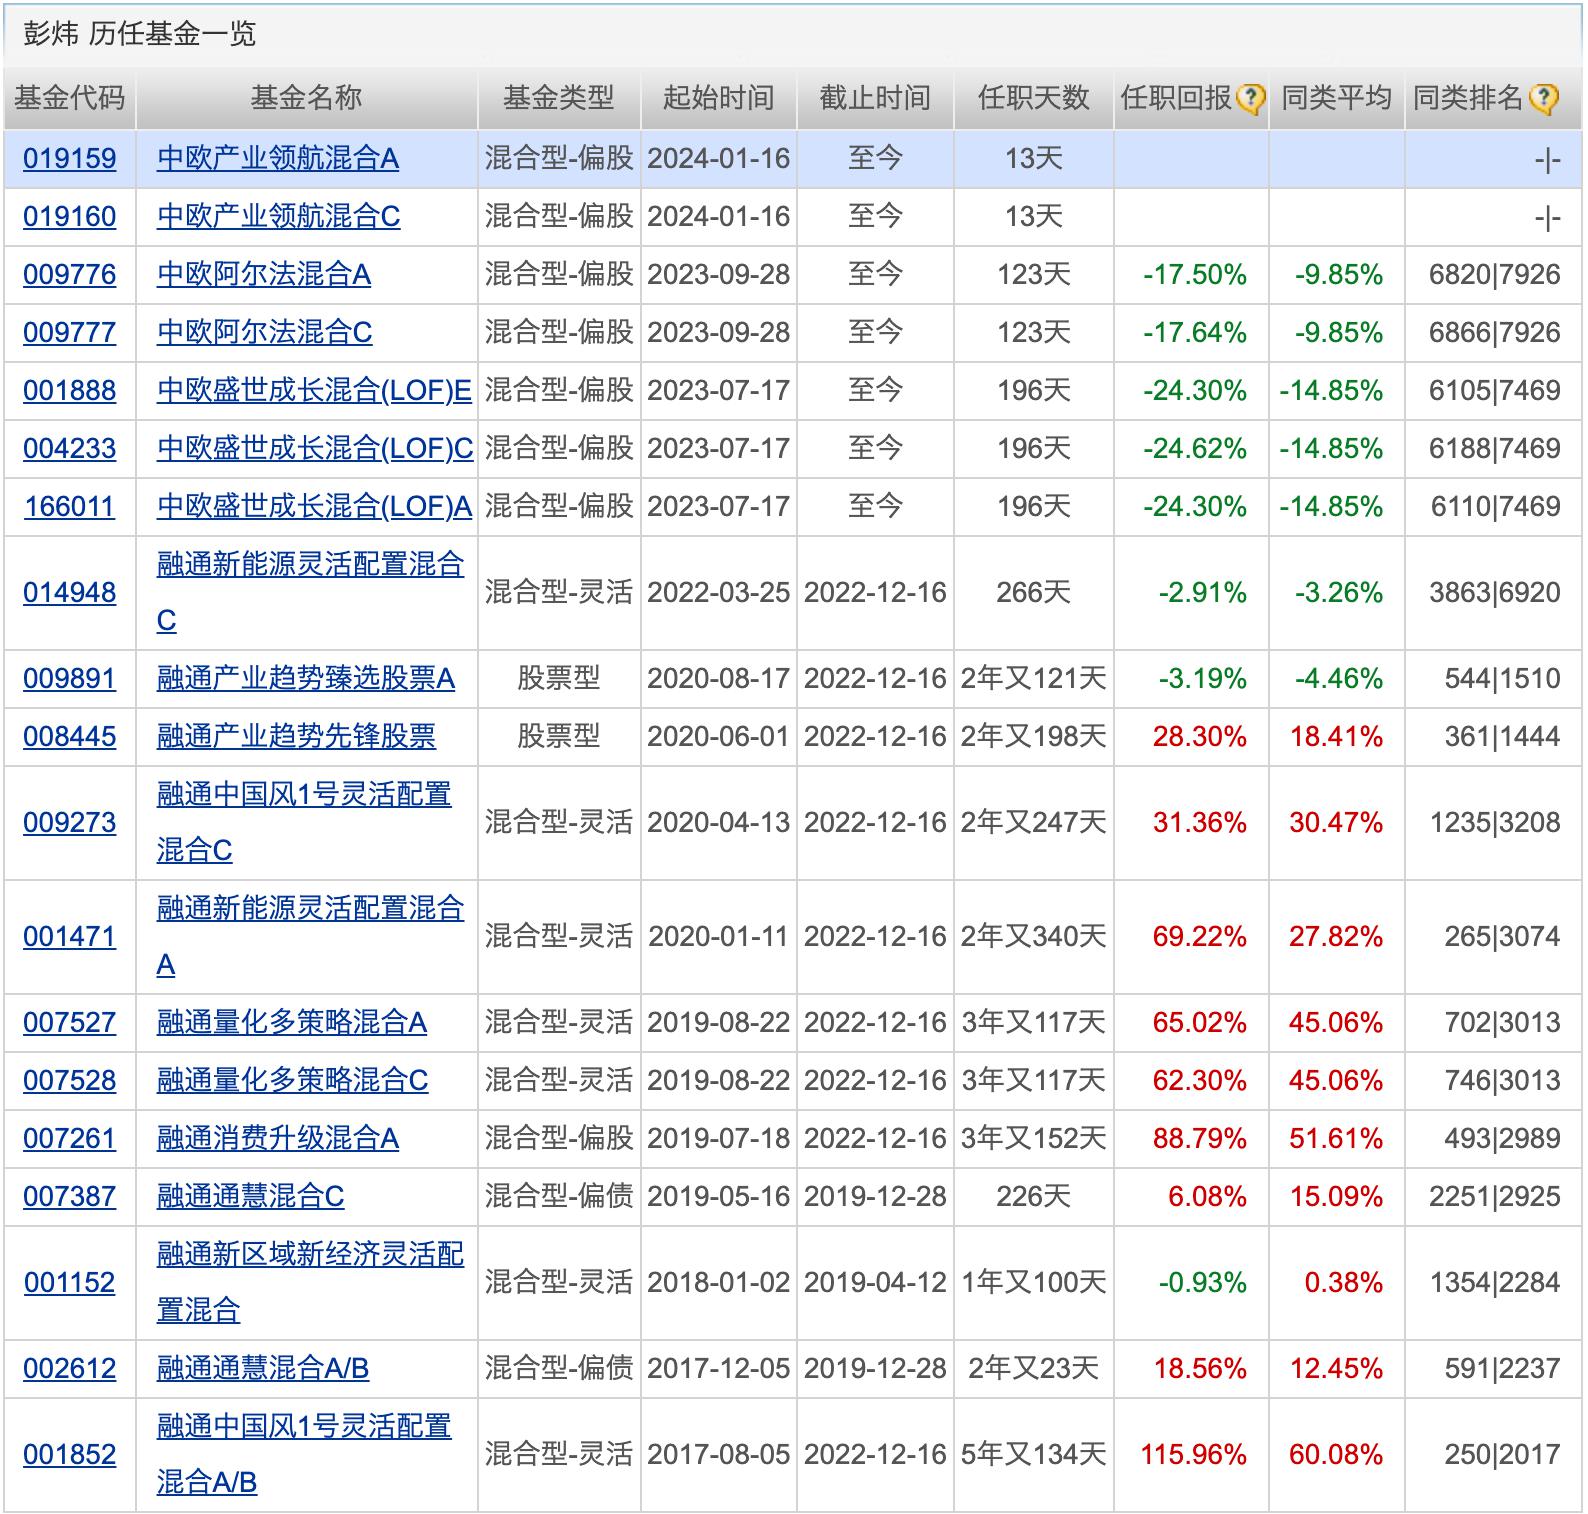The image size is (1588, 1514).
Task: Select ranking cell 6820|7926
Action: (x=1495, y=275)
